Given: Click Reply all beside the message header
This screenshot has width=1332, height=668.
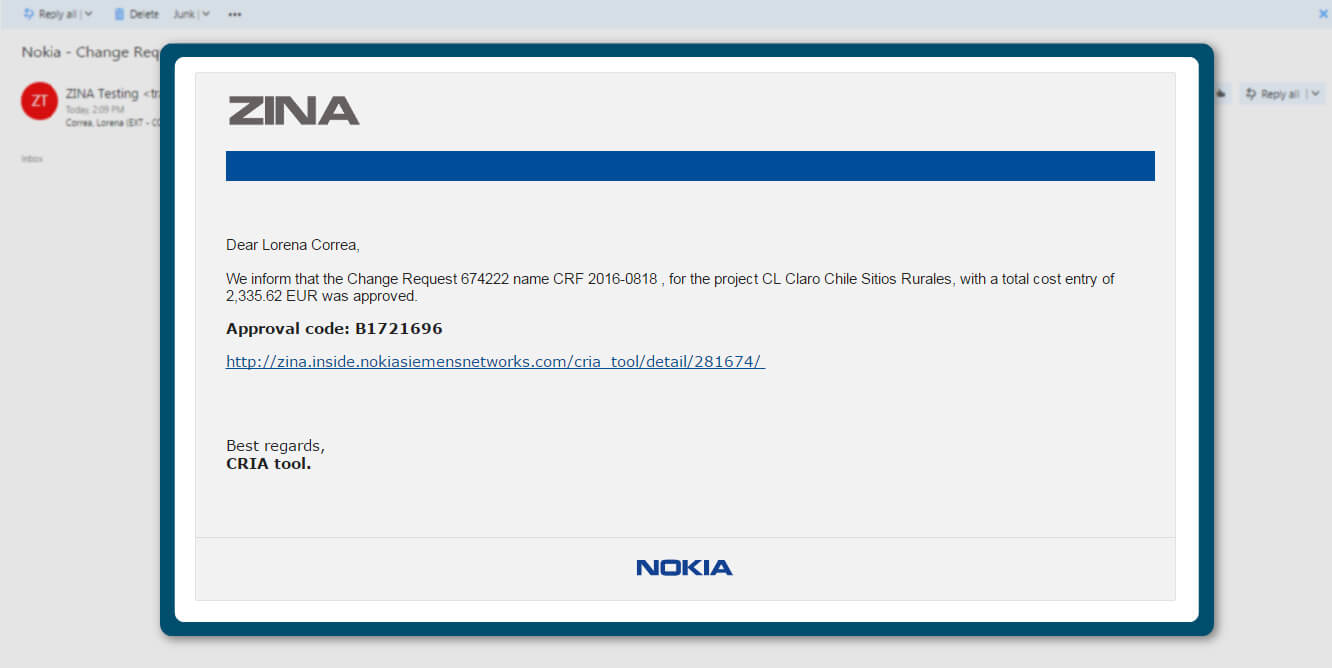Looking at the screenshot, I should 1272,94.
